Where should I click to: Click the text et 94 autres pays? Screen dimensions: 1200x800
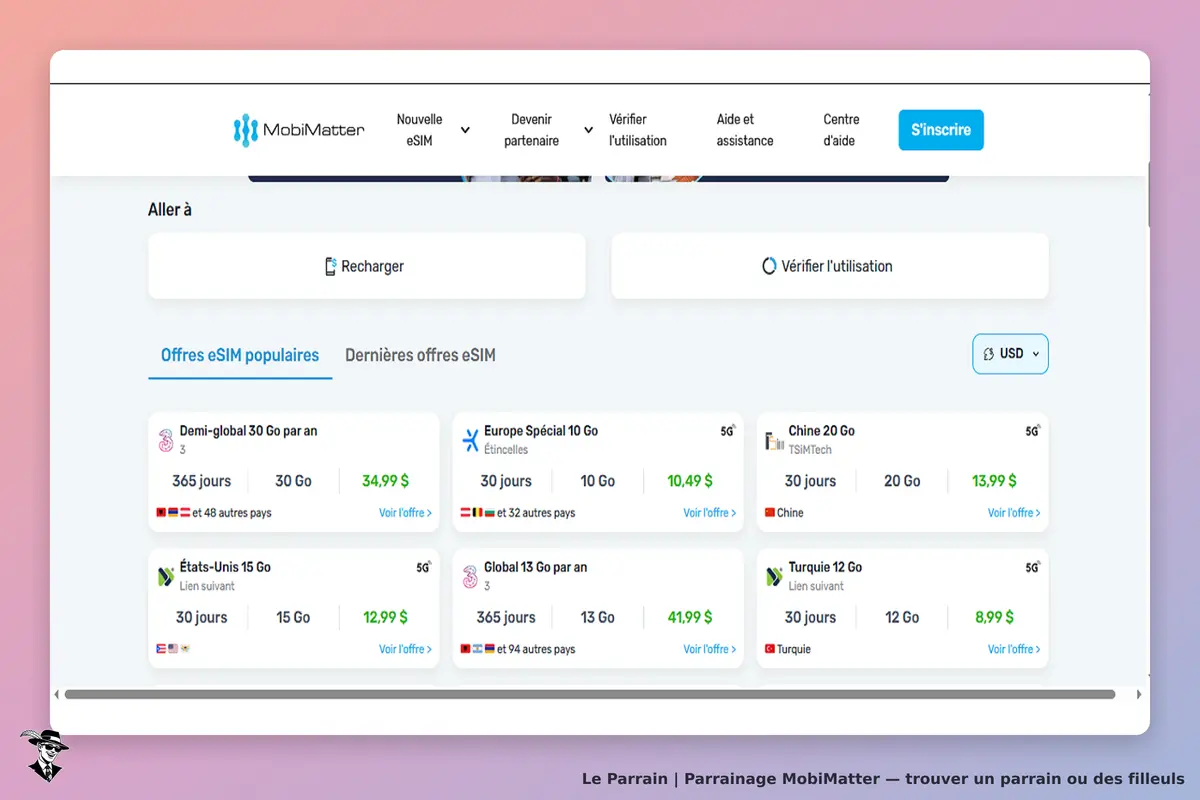click(536, 649)
